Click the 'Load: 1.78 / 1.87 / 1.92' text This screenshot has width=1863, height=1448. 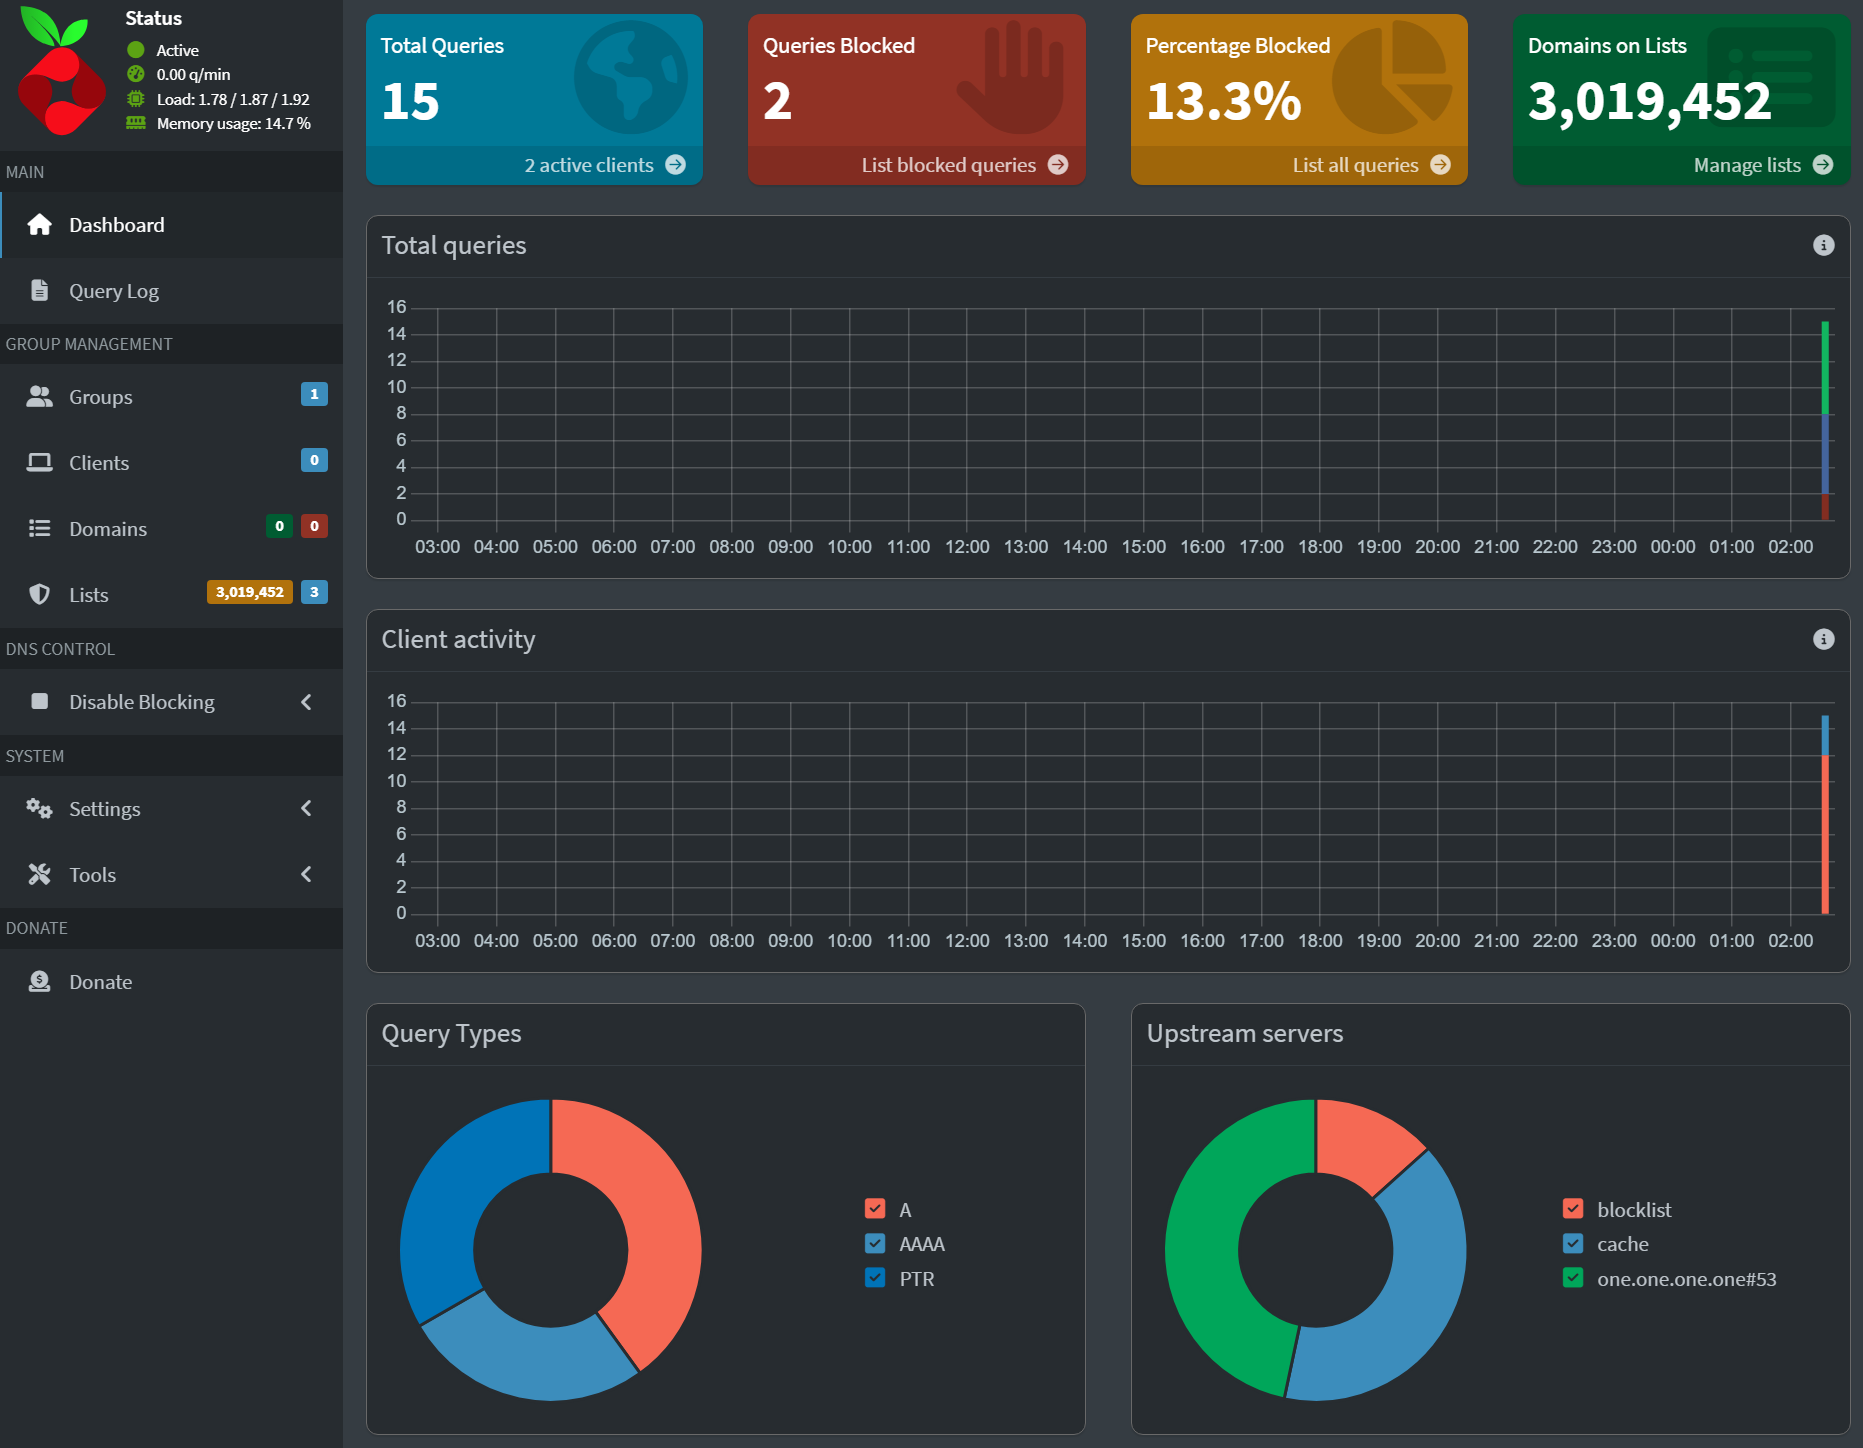click(233, 99)
